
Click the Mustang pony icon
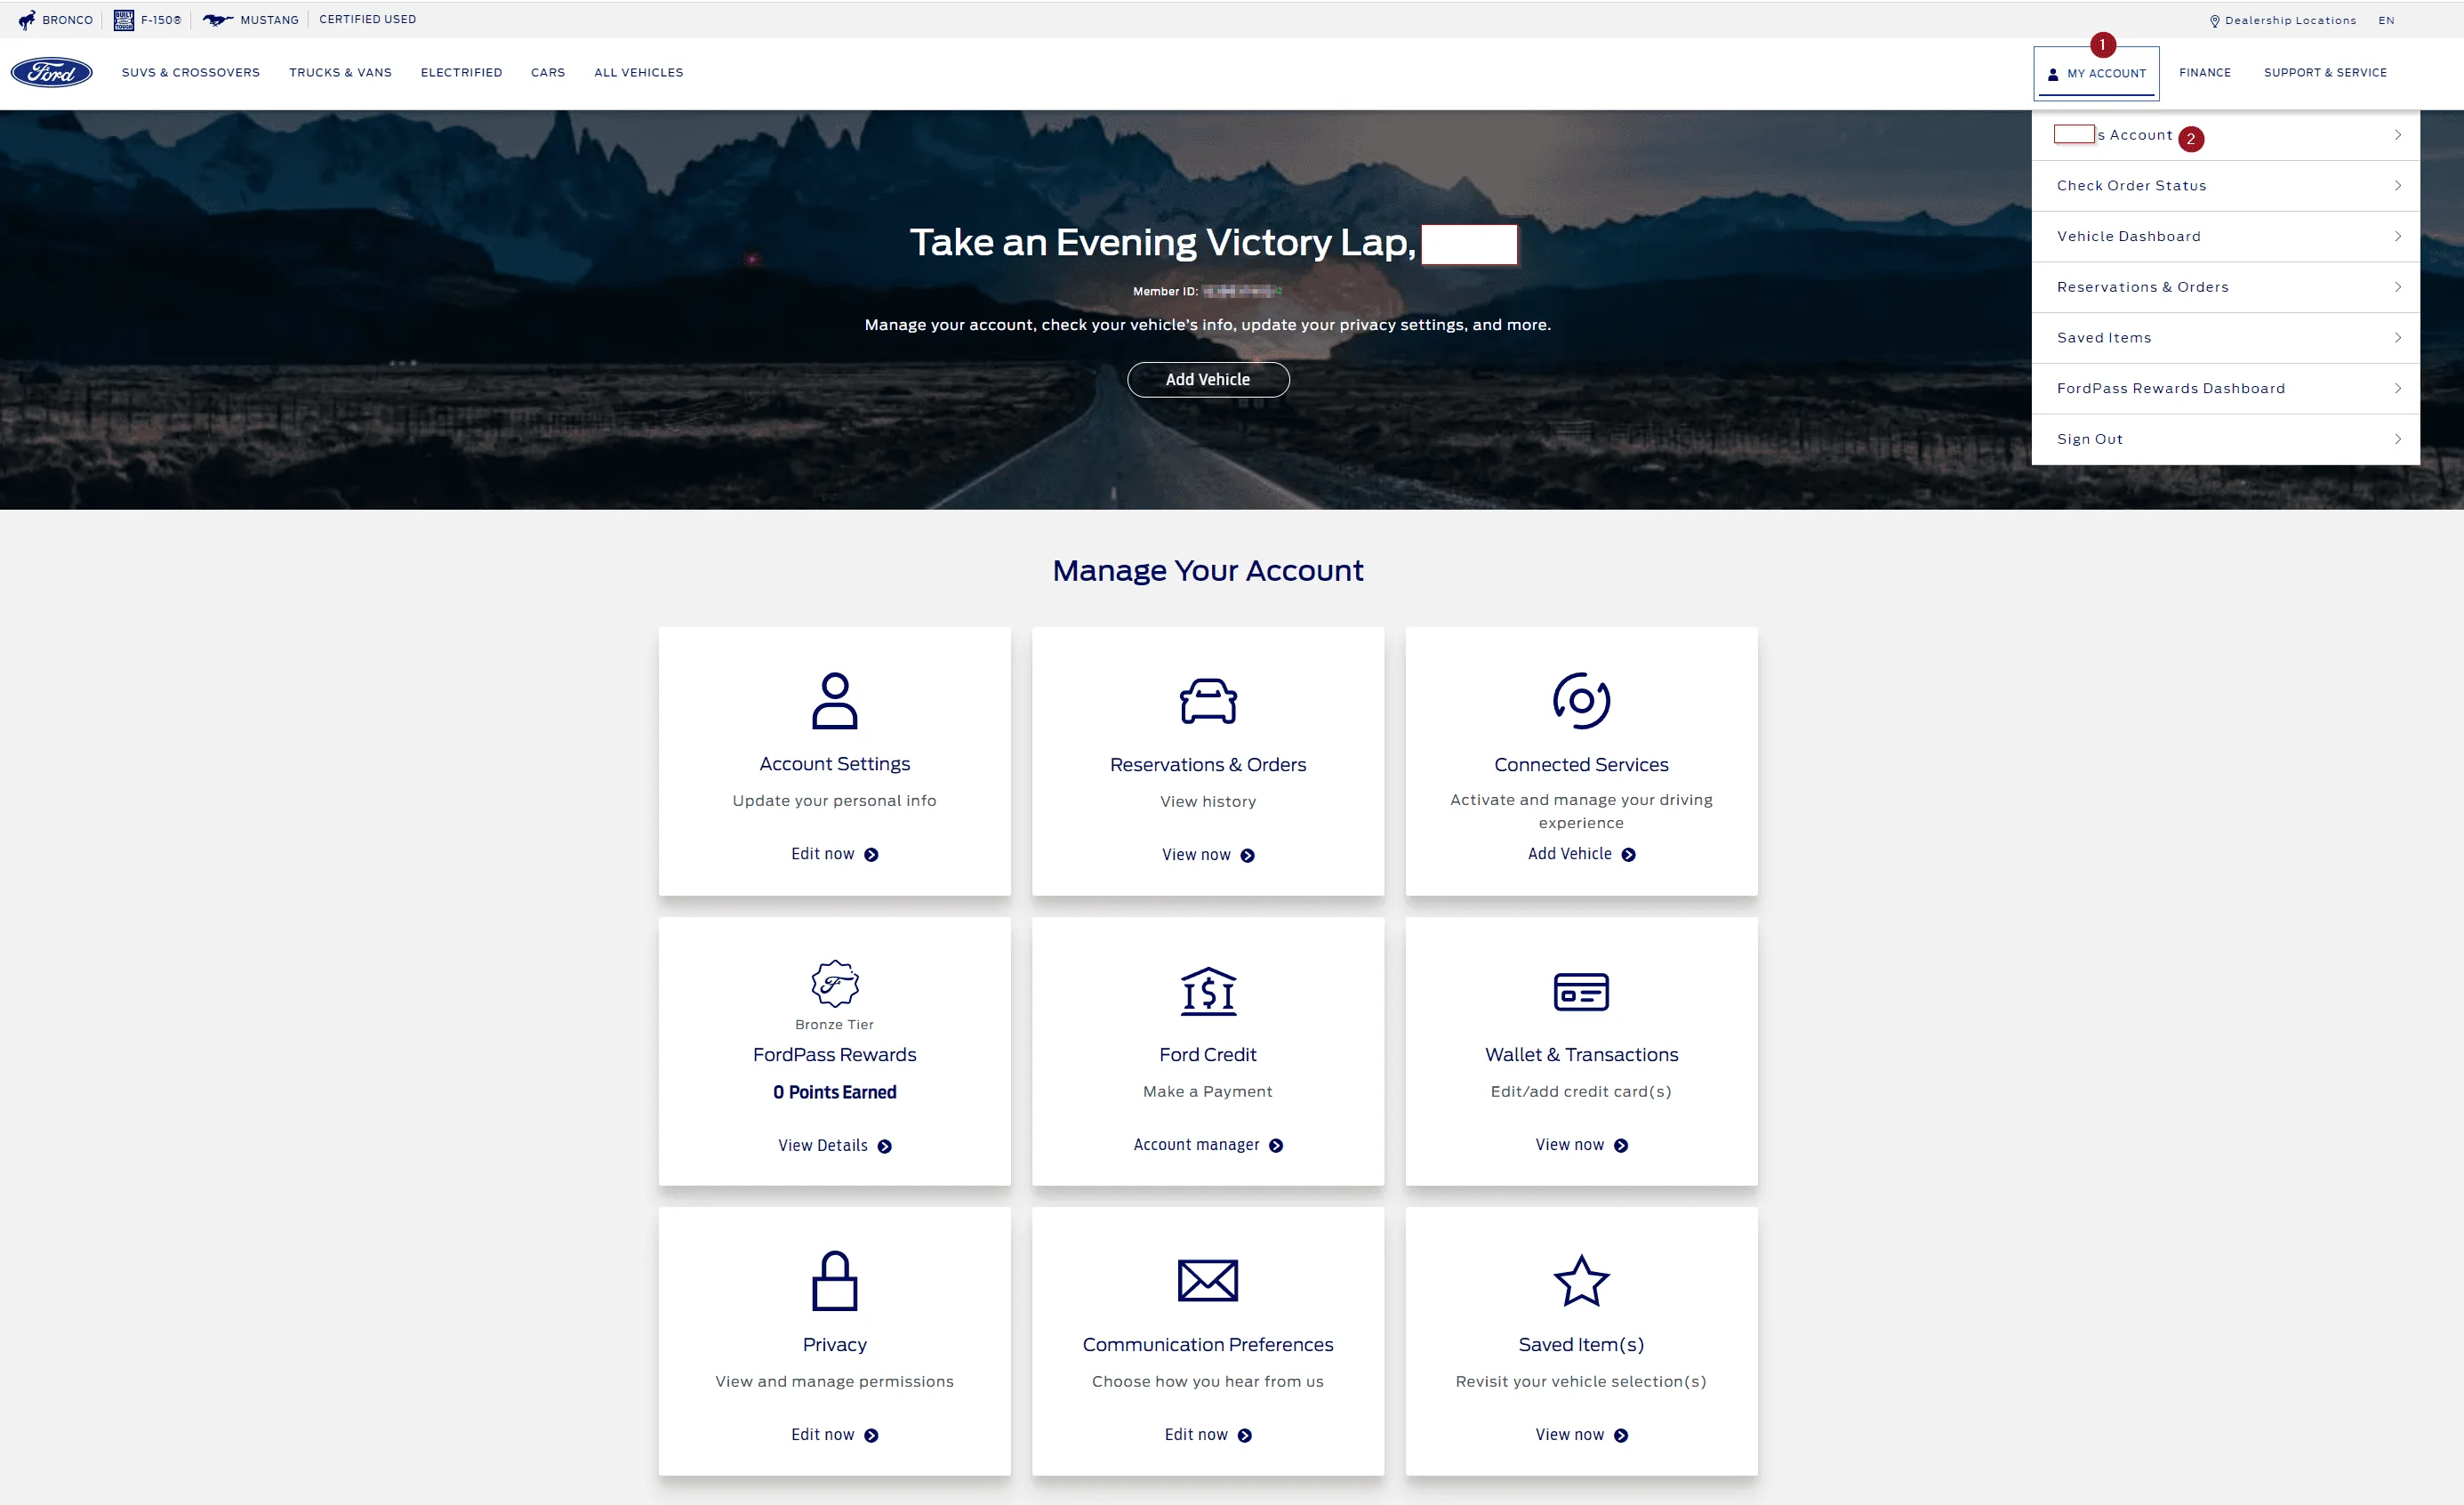coord(218,20)
